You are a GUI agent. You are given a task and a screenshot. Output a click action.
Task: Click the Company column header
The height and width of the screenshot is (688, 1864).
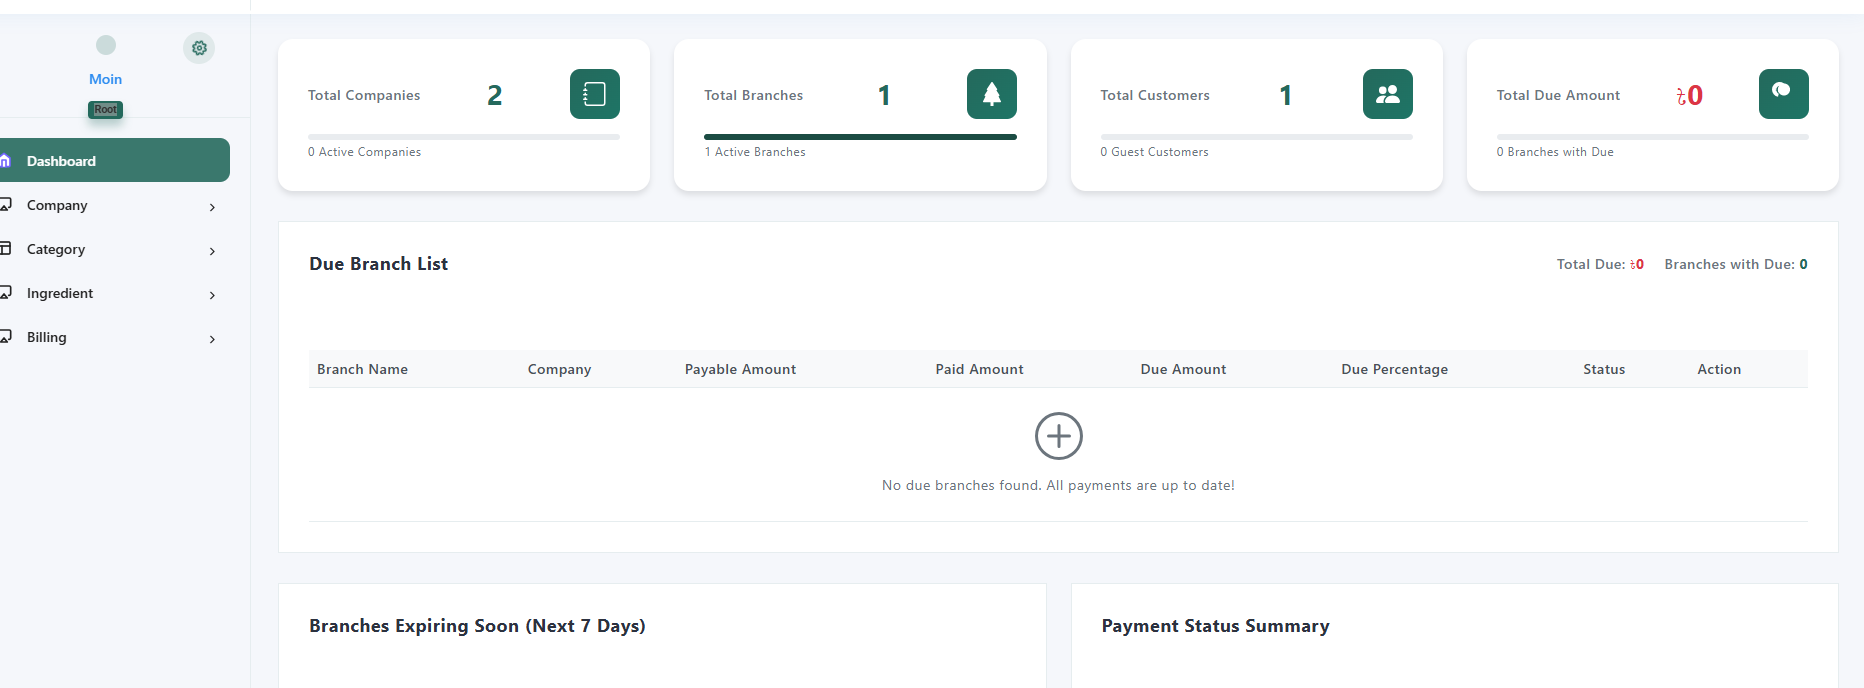click(560, 369)
